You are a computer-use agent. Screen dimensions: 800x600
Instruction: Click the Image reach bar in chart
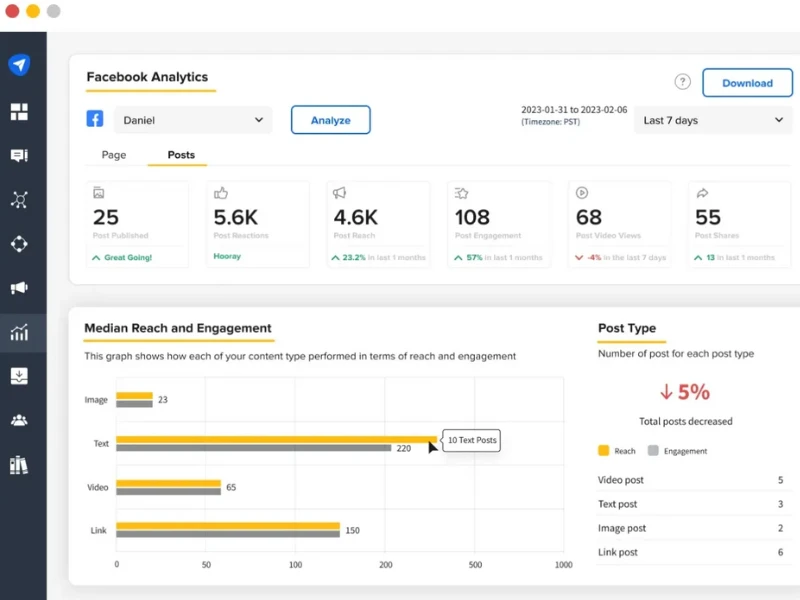pyautogui.click(x=134, y=395)
